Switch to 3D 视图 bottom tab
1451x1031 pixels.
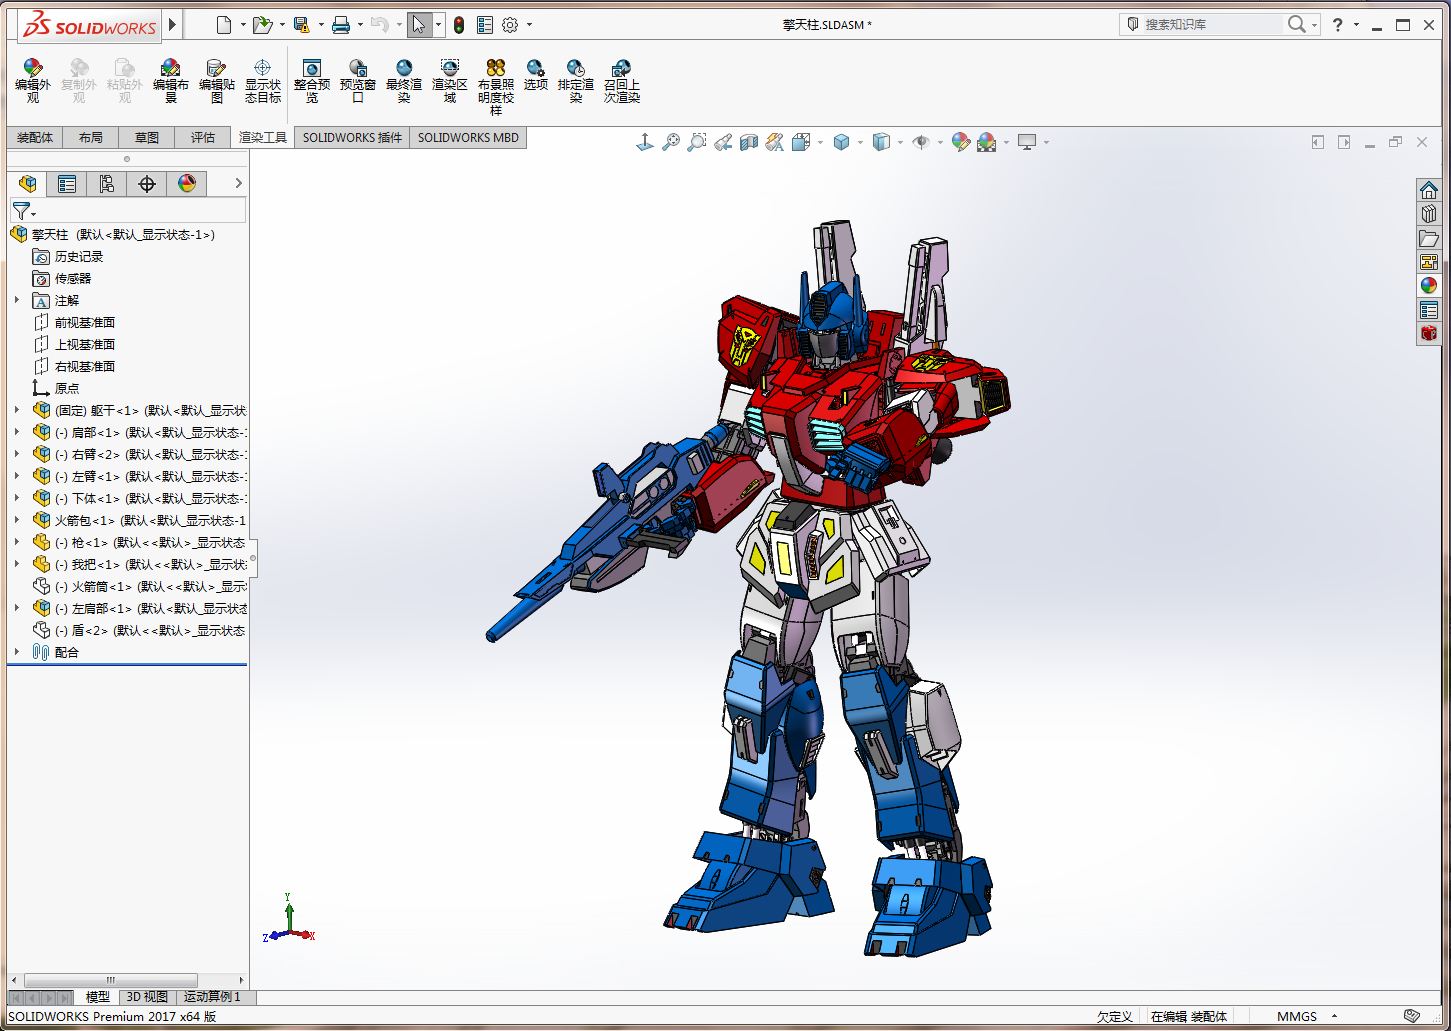147,997
